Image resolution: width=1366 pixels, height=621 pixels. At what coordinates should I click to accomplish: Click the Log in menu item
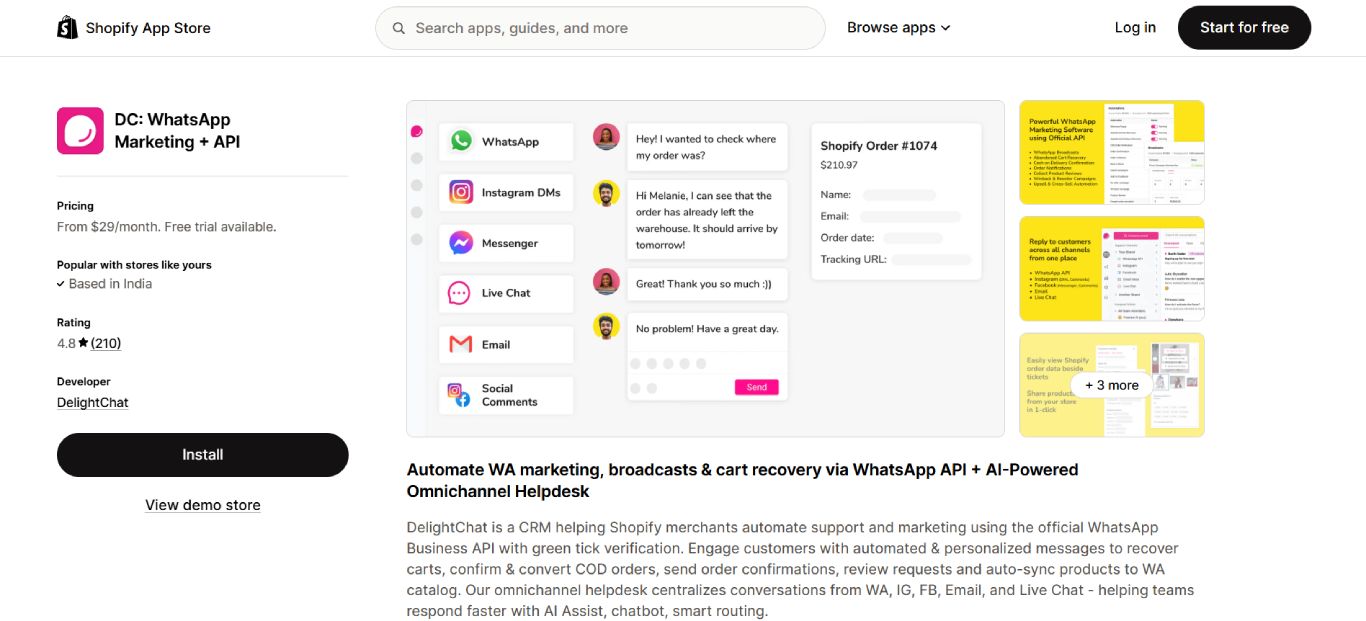point(1134,27)
